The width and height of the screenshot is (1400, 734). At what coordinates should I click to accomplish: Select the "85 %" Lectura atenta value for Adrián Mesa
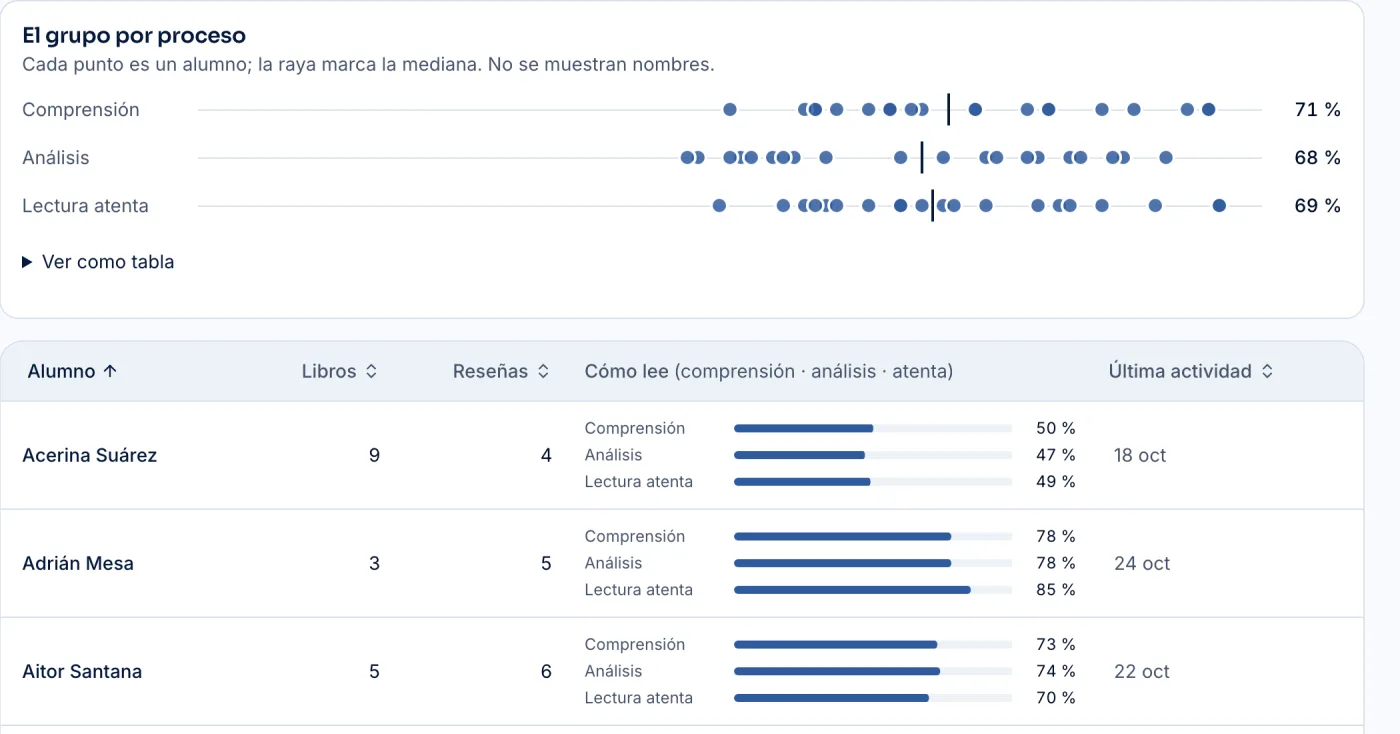coord(1056,590)
